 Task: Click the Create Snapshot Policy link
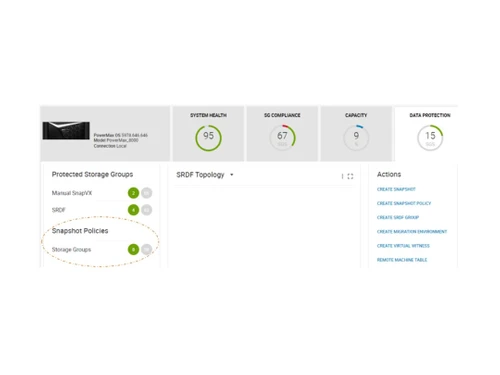coord(404,203)
